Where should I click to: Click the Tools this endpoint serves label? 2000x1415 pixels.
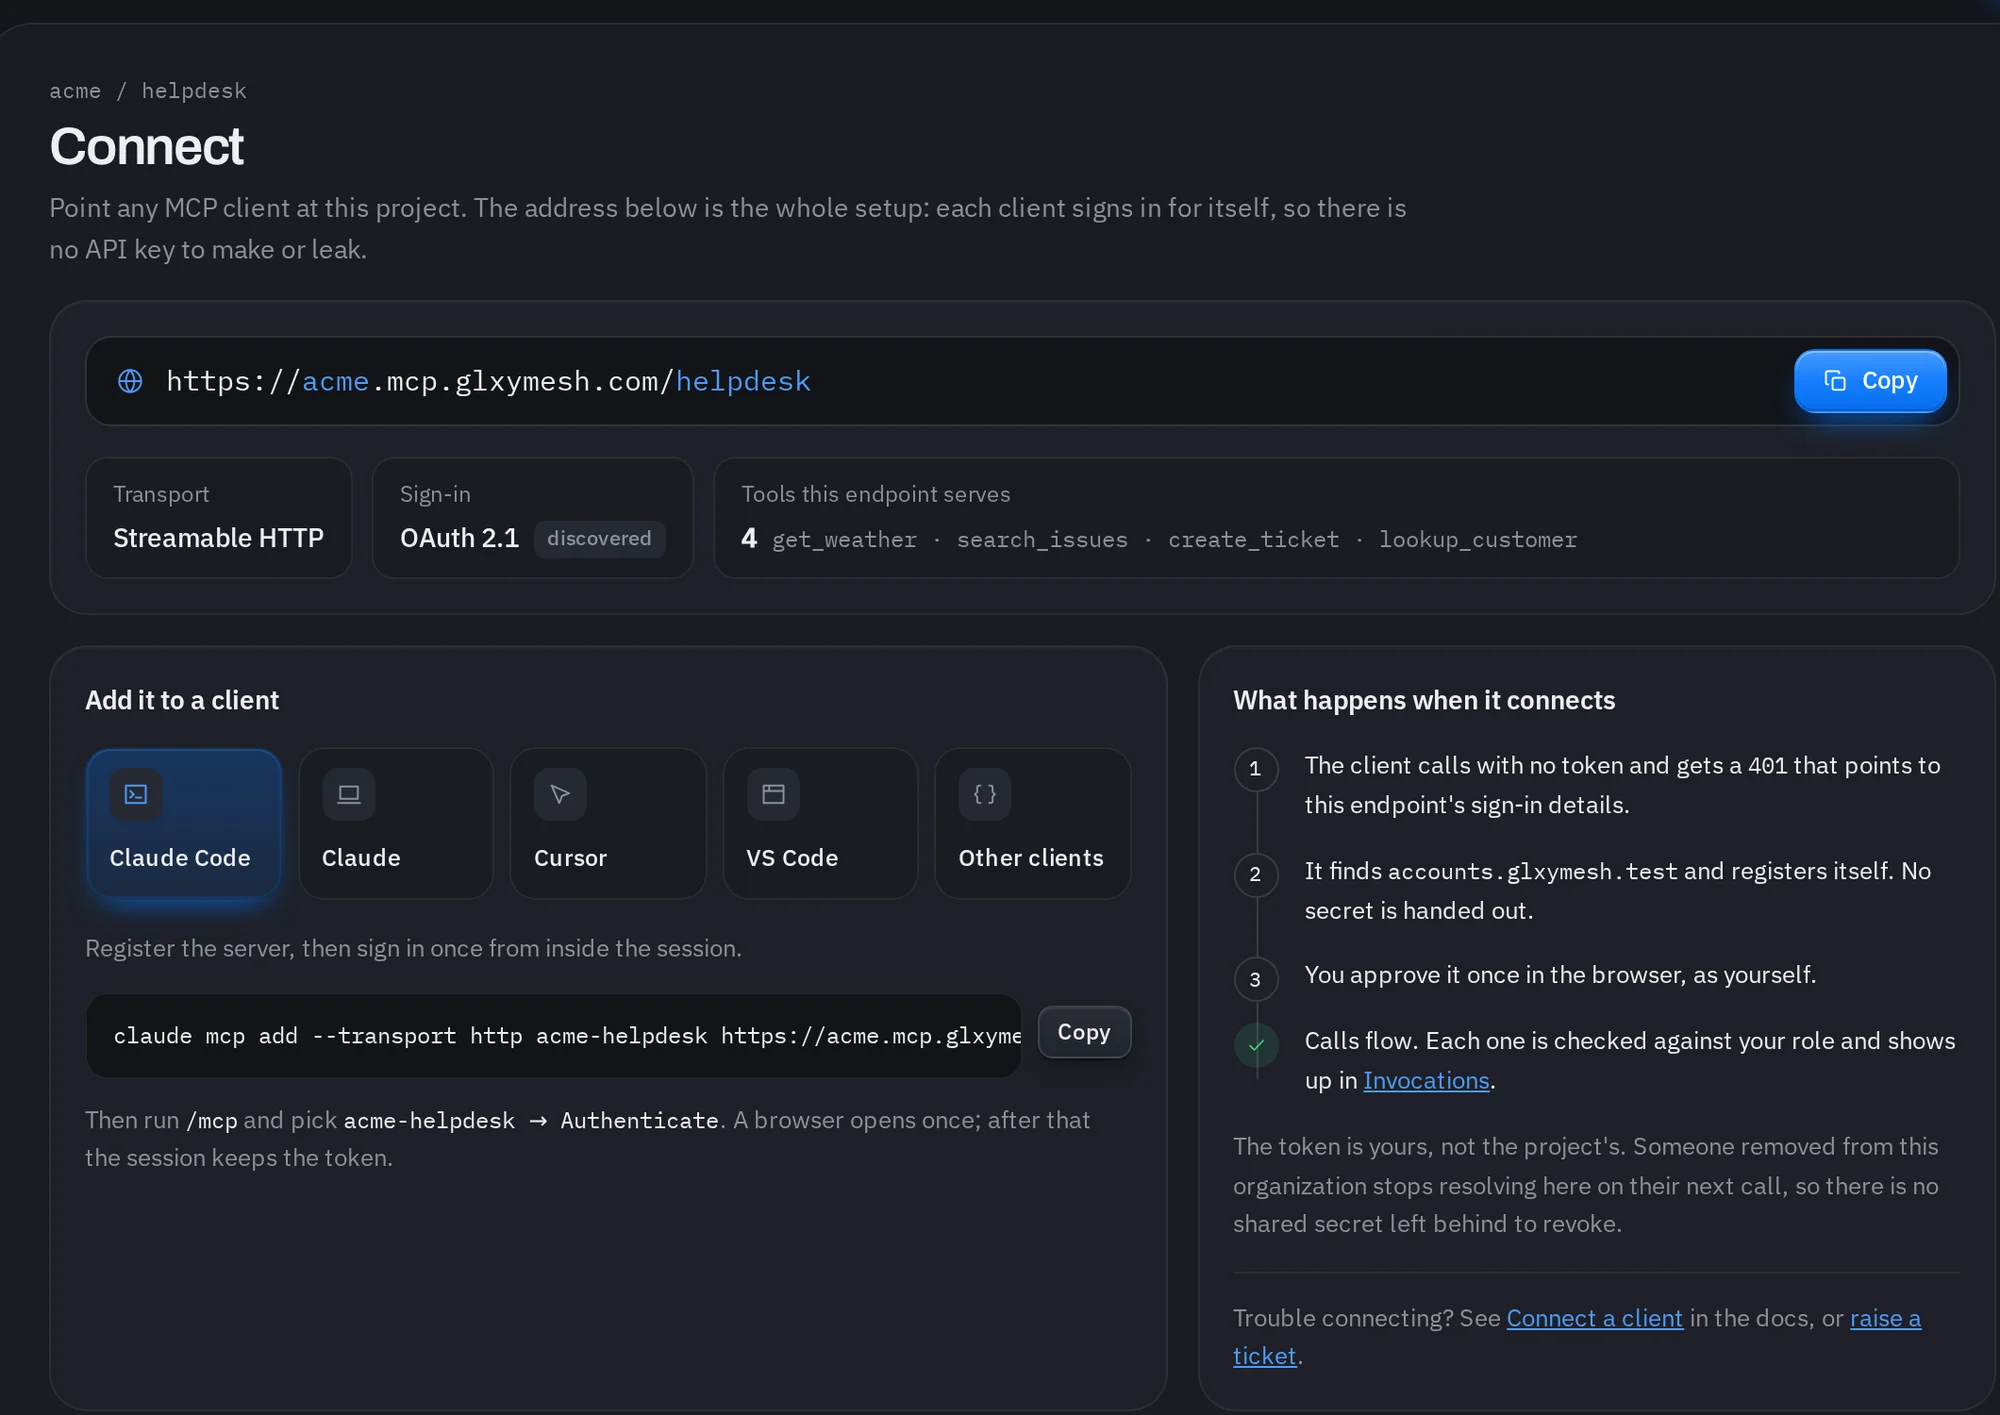(876, 494)
